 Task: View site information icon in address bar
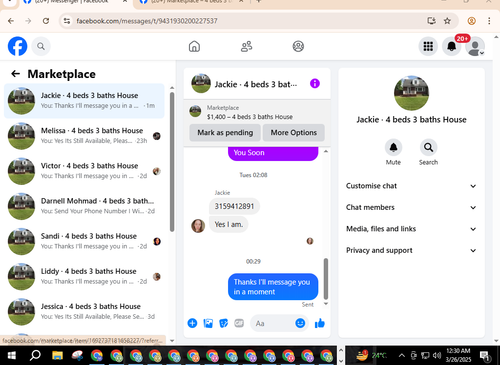(67, 21)
